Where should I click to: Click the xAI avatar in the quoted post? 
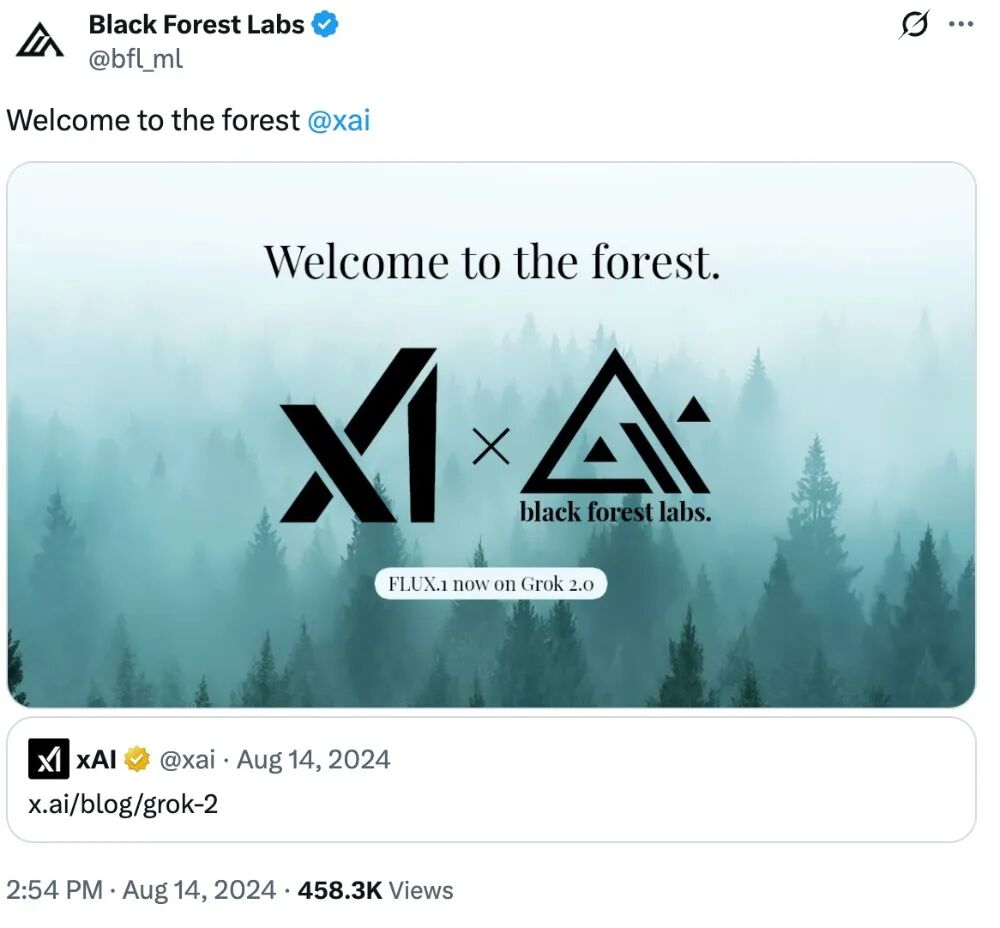click(49, 760)
